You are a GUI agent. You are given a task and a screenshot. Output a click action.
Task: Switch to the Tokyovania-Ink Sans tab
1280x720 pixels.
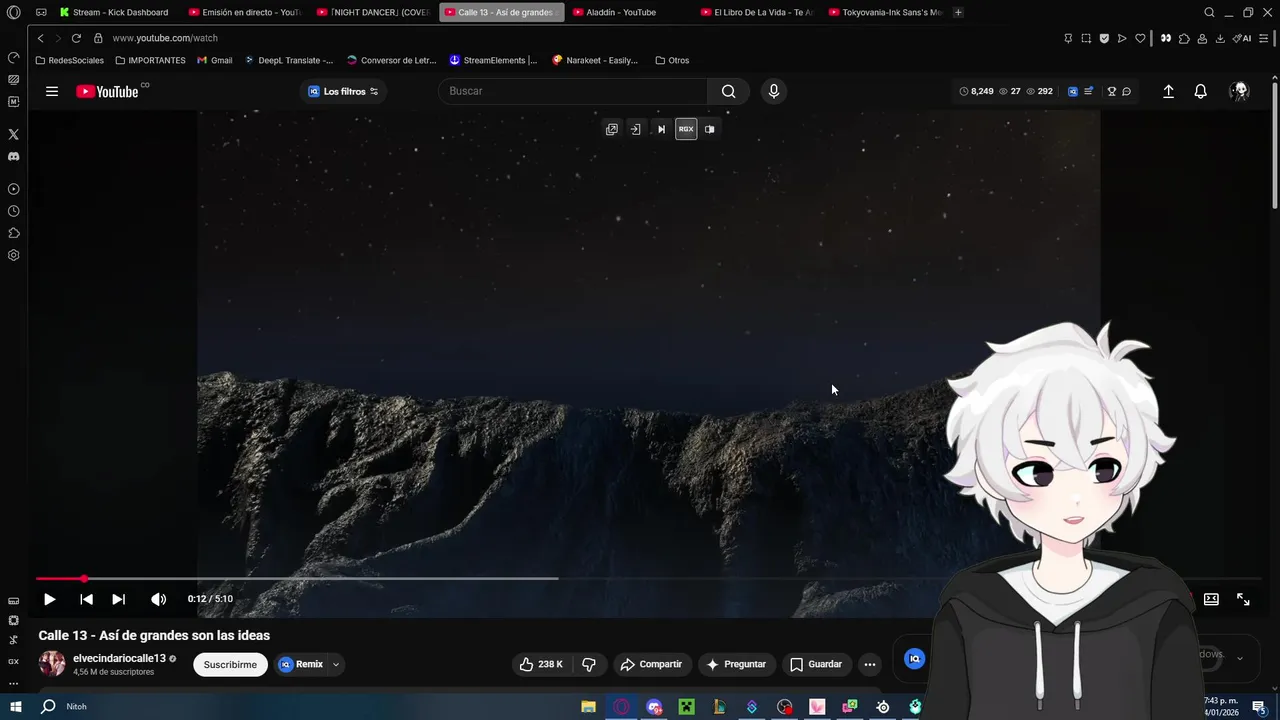point(886,12)
